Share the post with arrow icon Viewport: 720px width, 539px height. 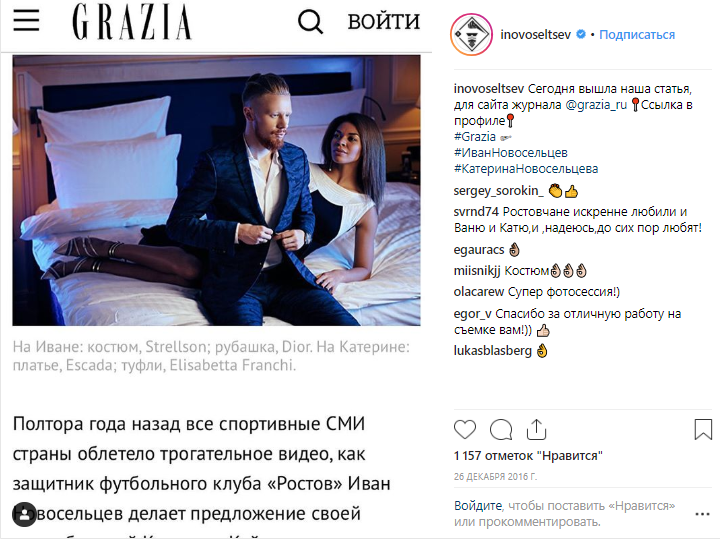click(x=536, y=430)
